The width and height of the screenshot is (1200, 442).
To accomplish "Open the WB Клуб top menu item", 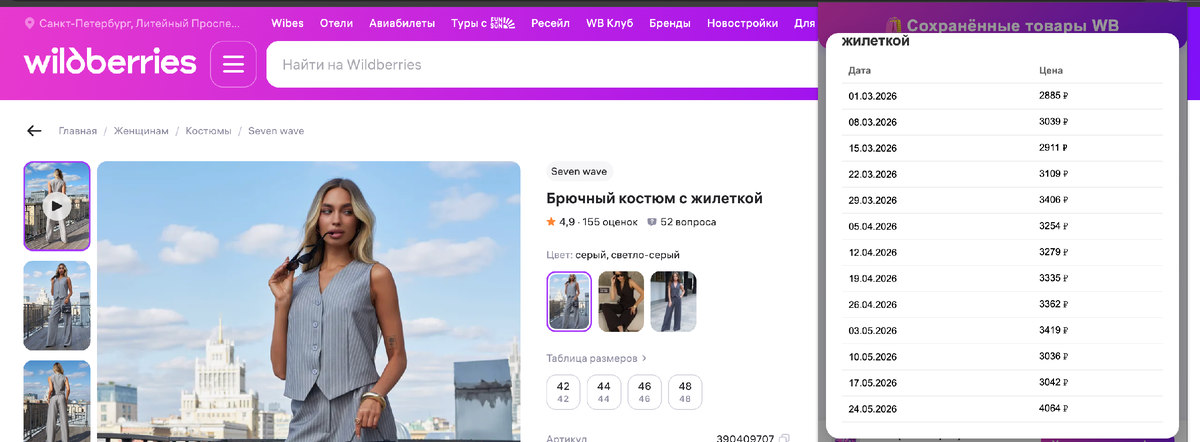I will point(609,22).
